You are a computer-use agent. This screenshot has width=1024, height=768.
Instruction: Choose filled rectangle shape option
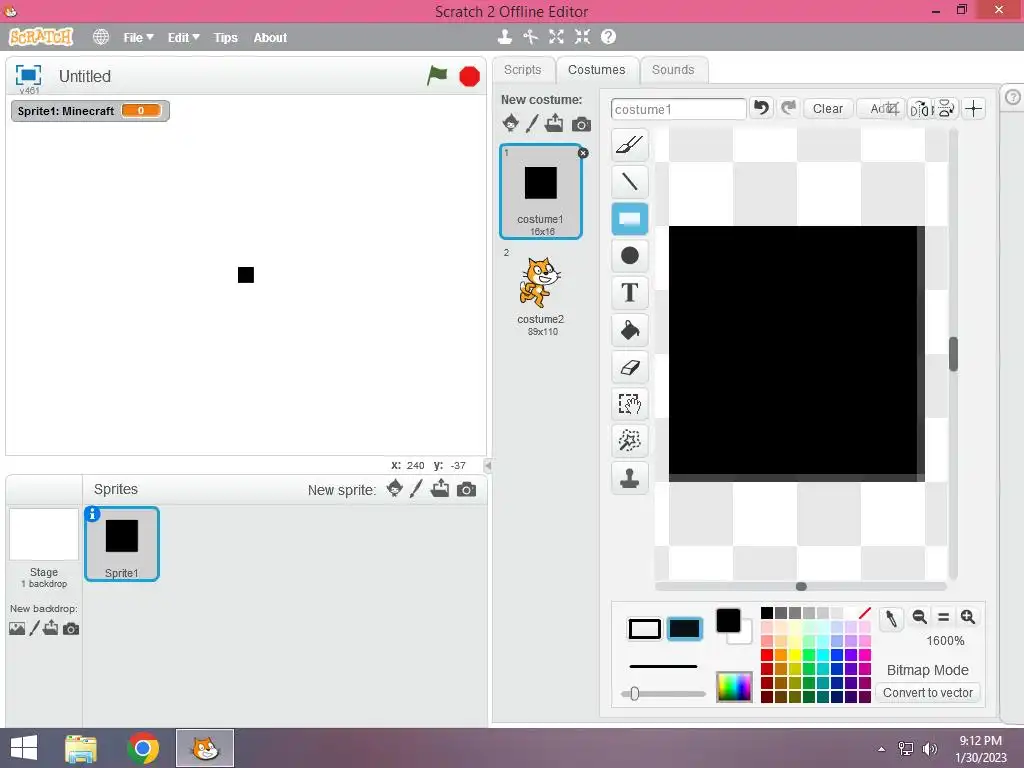click(x=684, y=629)
